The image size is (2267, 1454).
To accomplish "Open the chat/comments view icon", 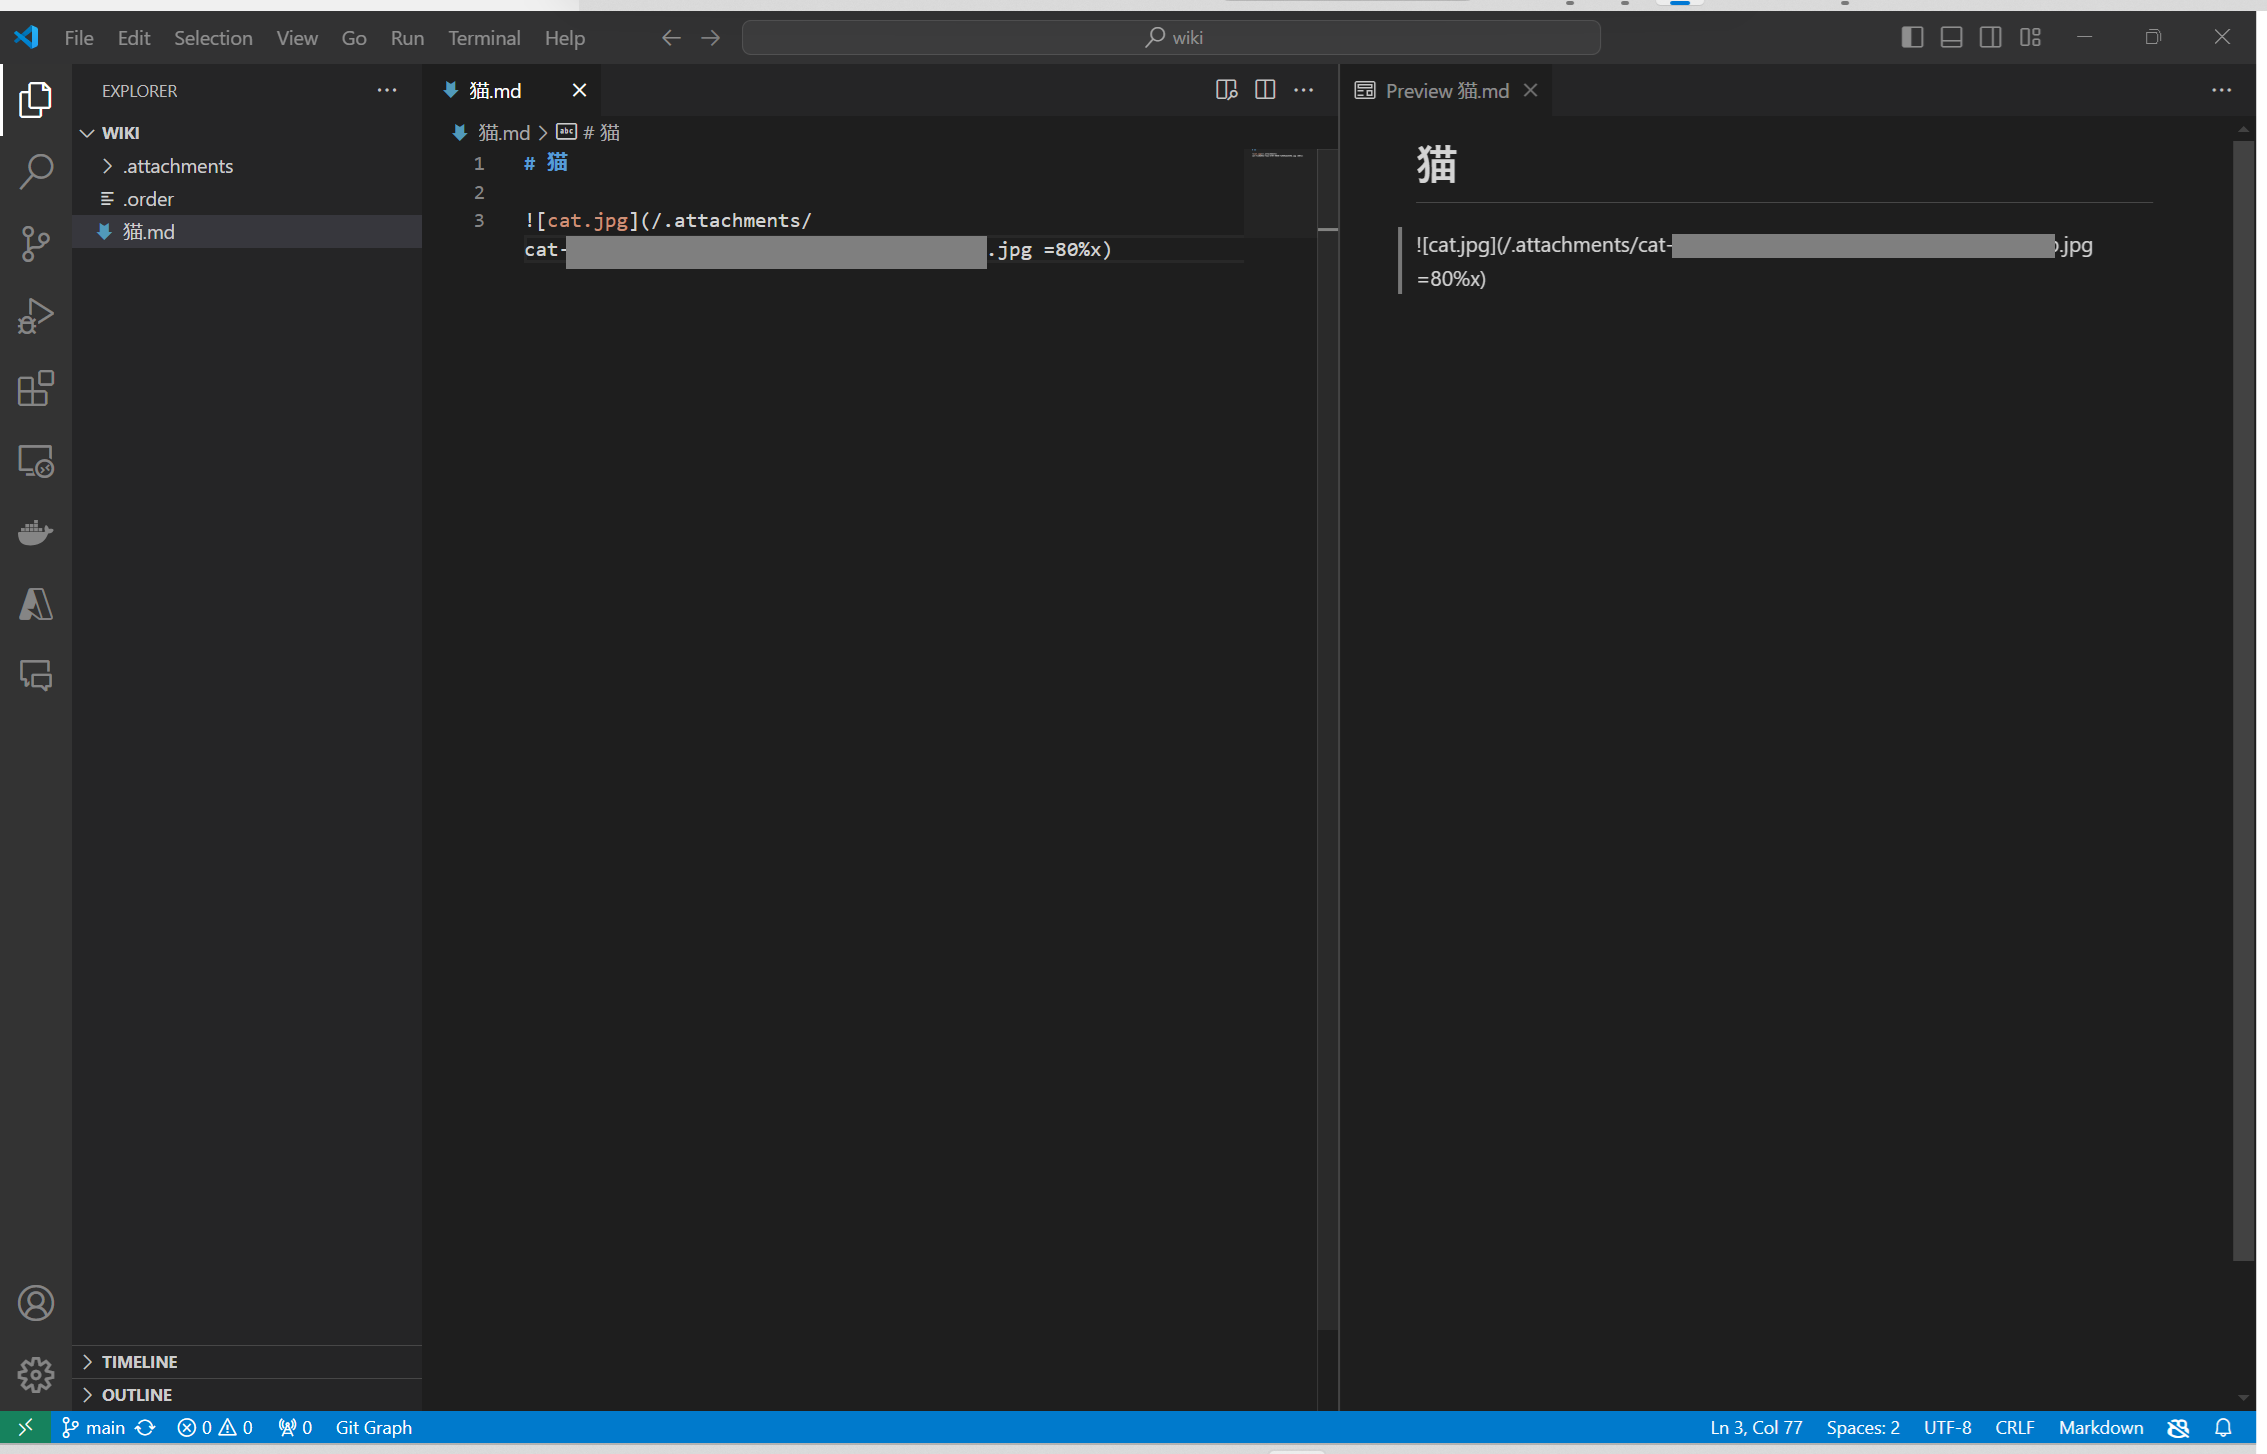I will [36, 676].
